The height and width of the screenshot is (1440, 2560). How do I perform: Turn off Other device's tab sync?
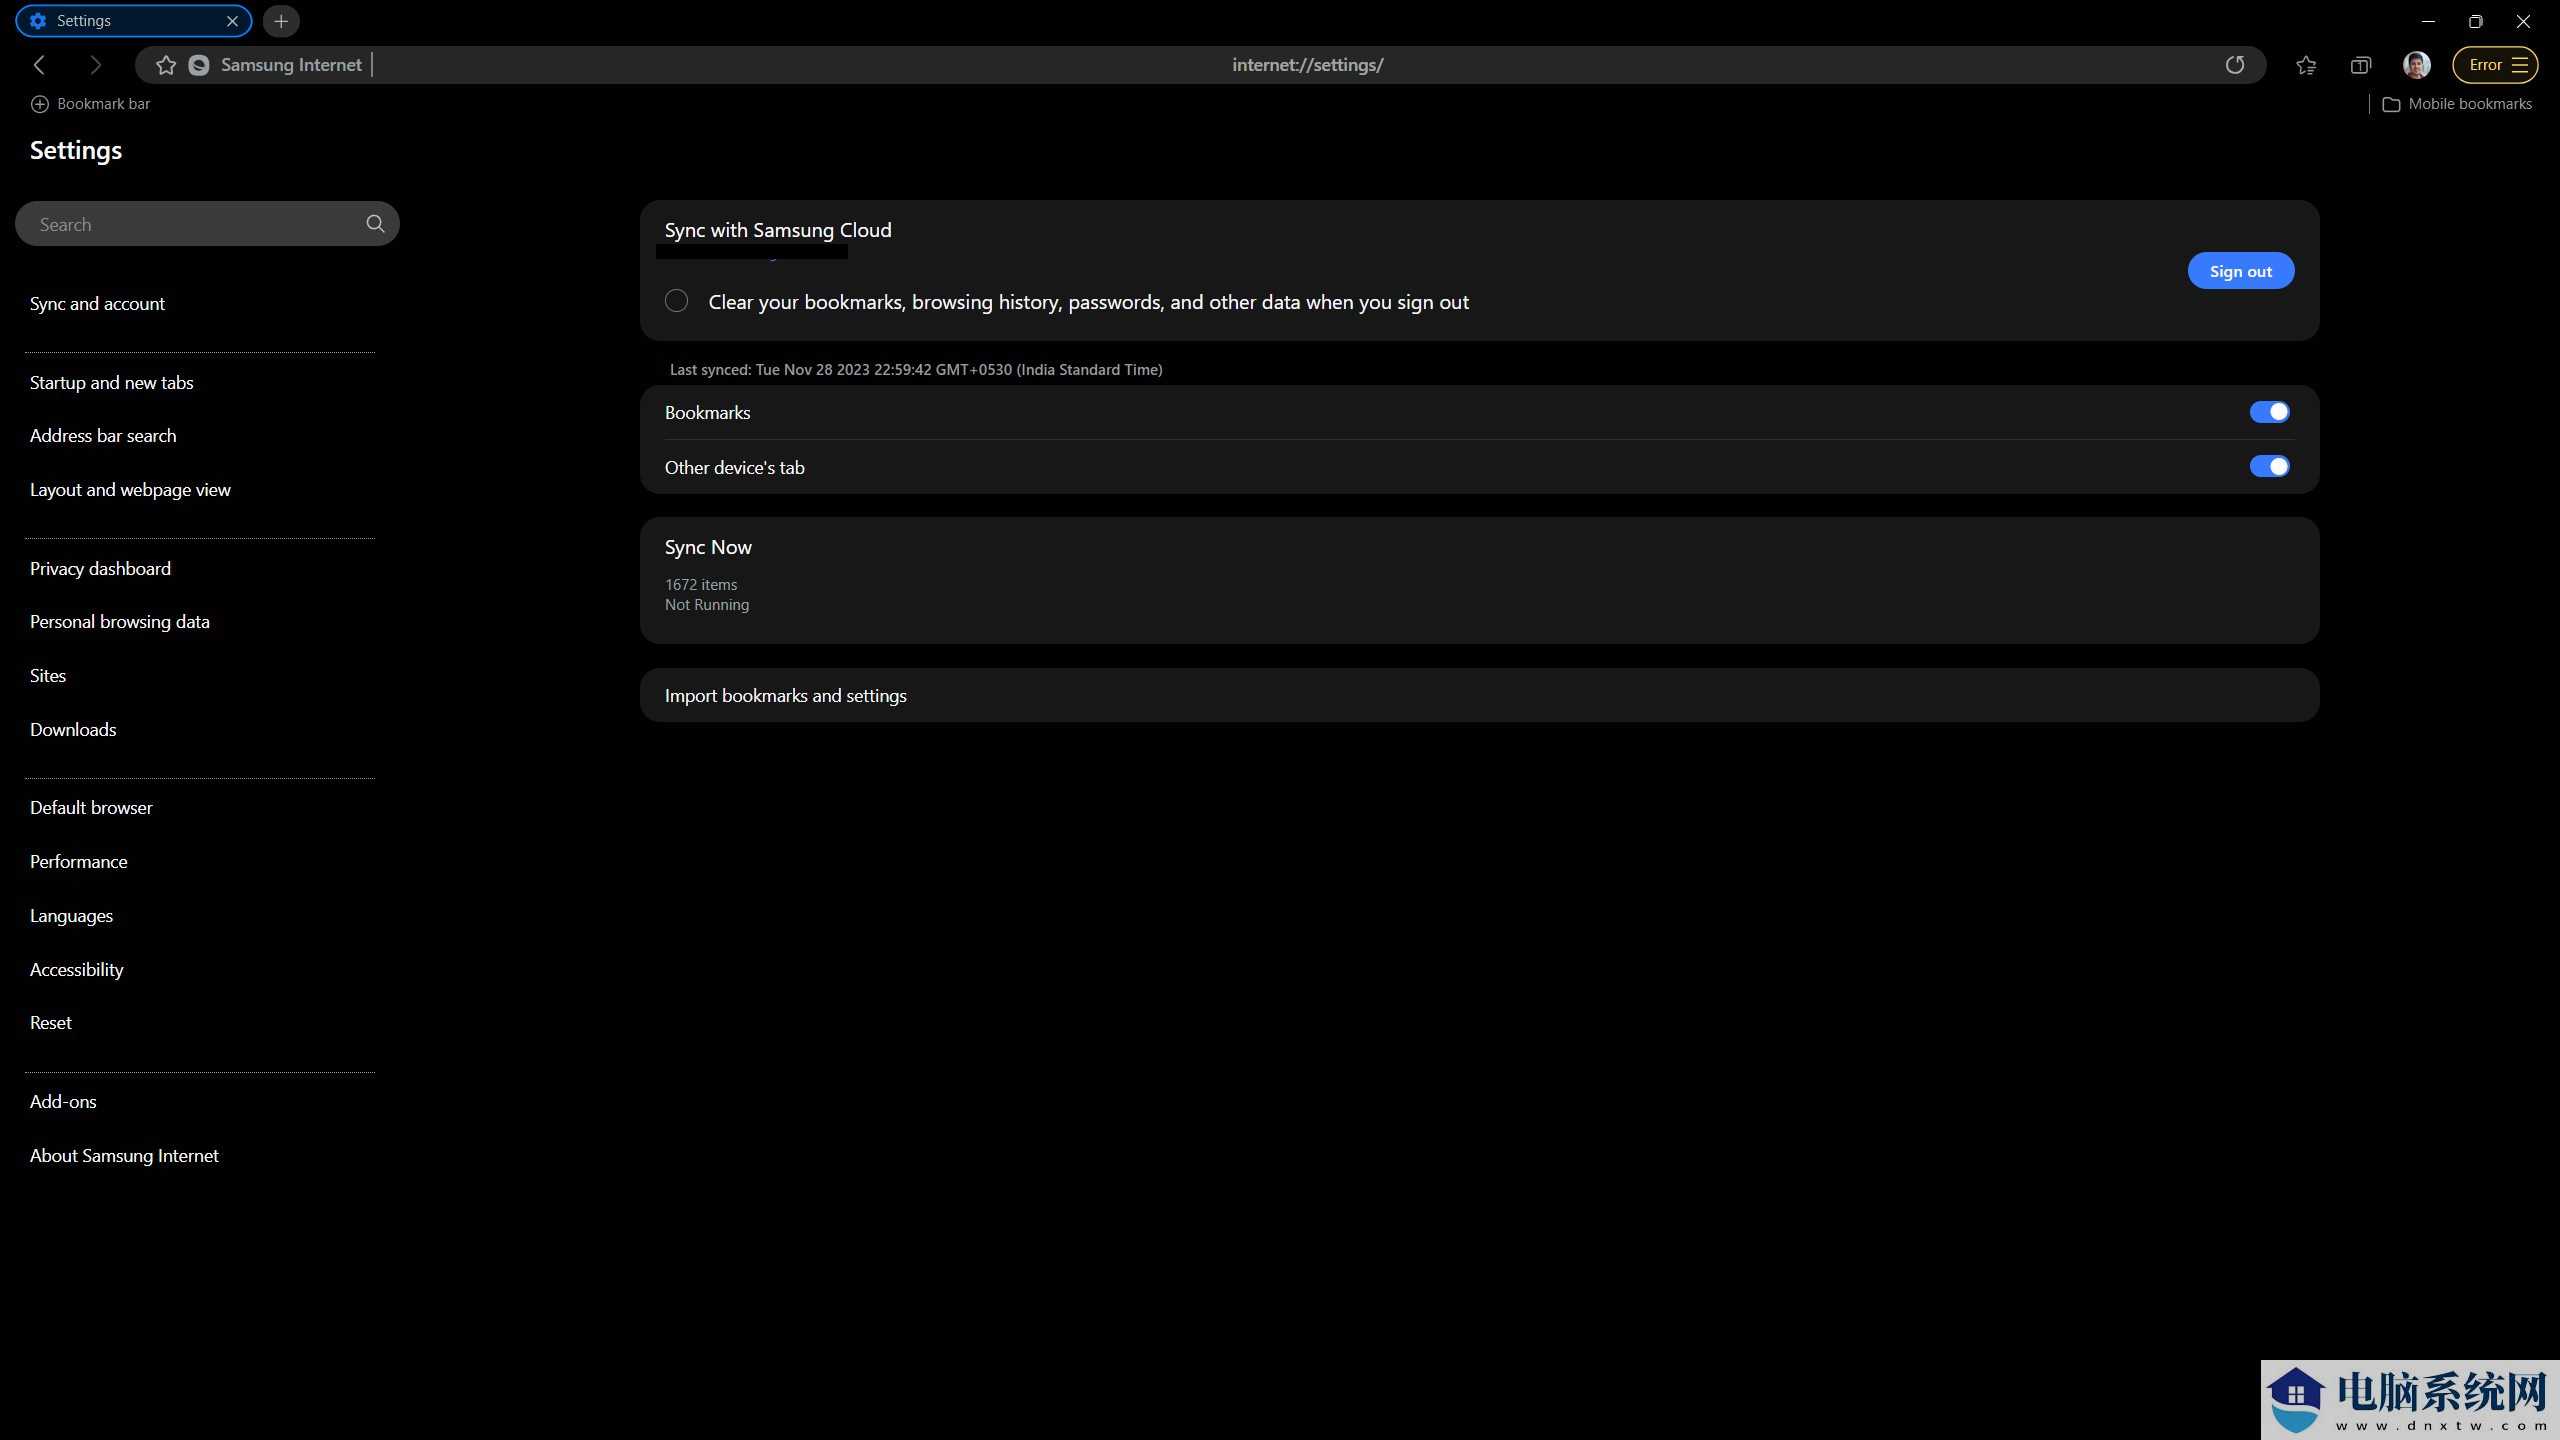[x=2269, y=466]
